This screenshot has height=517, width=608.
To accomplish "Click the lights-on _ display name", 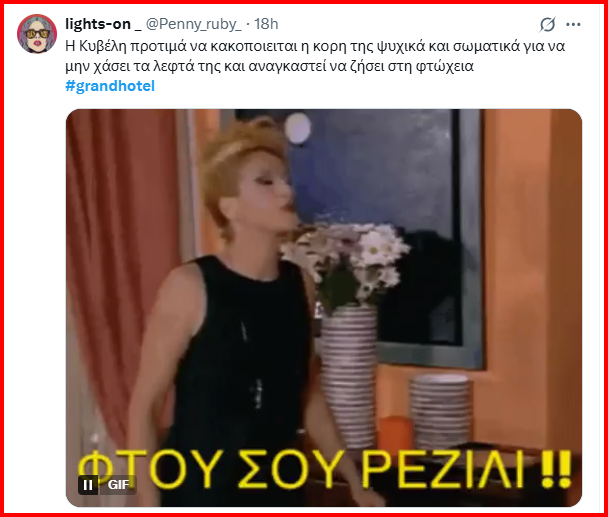I will coord(103,24).
